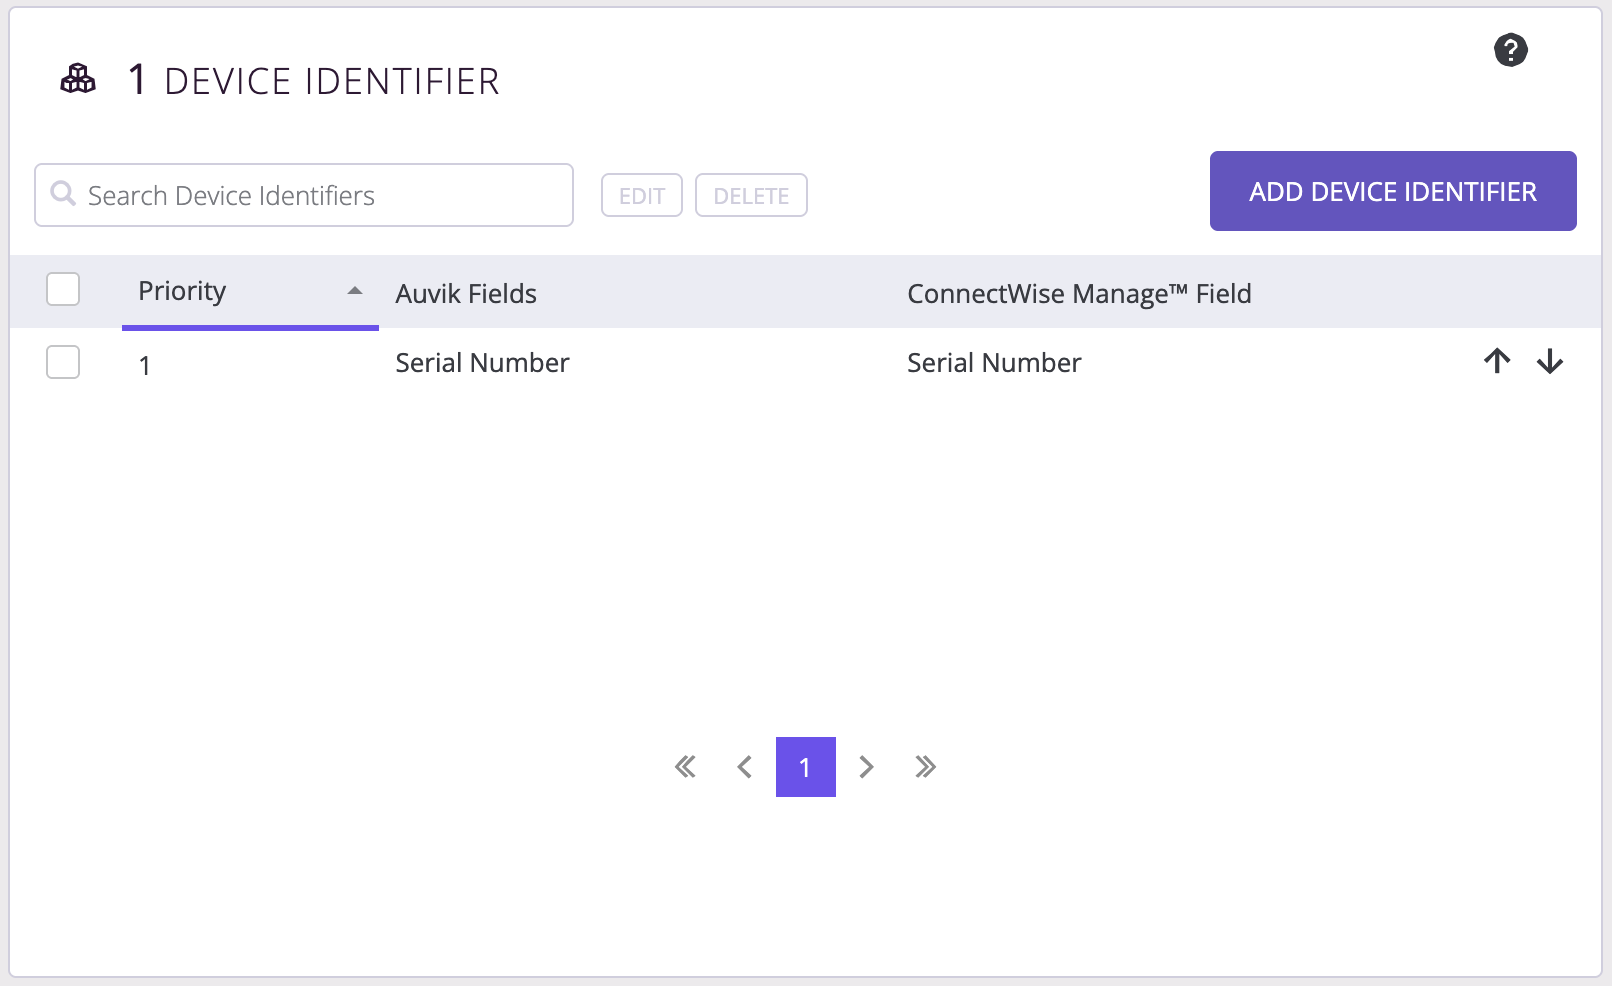1612x986 pixels.
Task: Click the Auvik Fields column header
Action: [466, 293]
